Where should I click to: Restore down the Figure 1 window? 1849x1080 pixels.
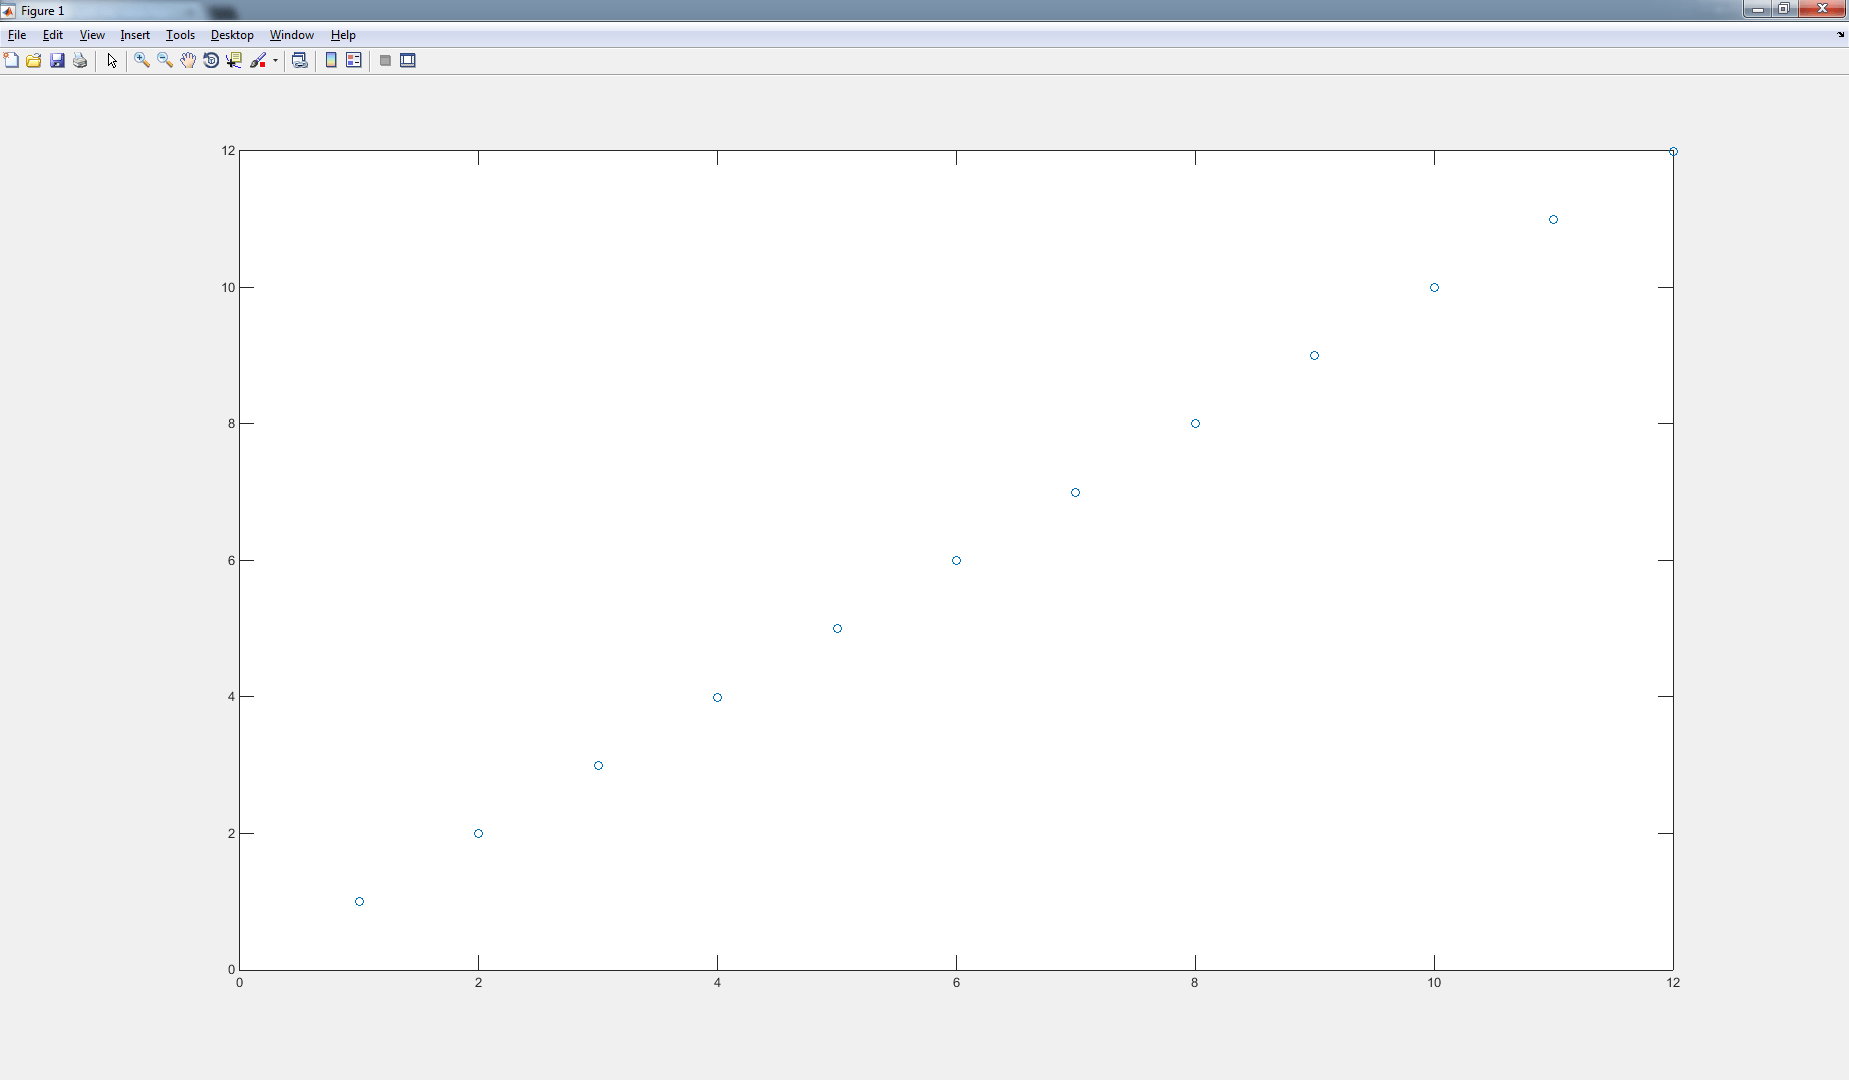(1784, 9)
